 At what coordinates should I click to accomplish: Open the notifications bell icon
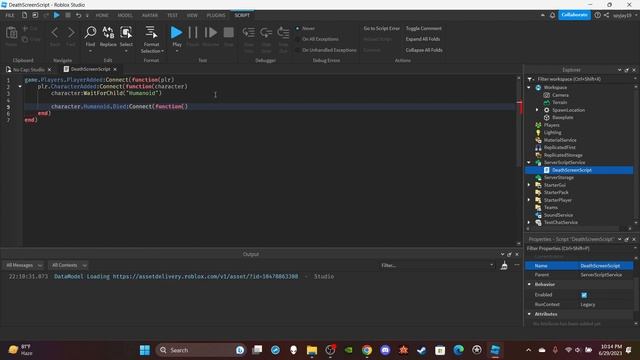552,15
